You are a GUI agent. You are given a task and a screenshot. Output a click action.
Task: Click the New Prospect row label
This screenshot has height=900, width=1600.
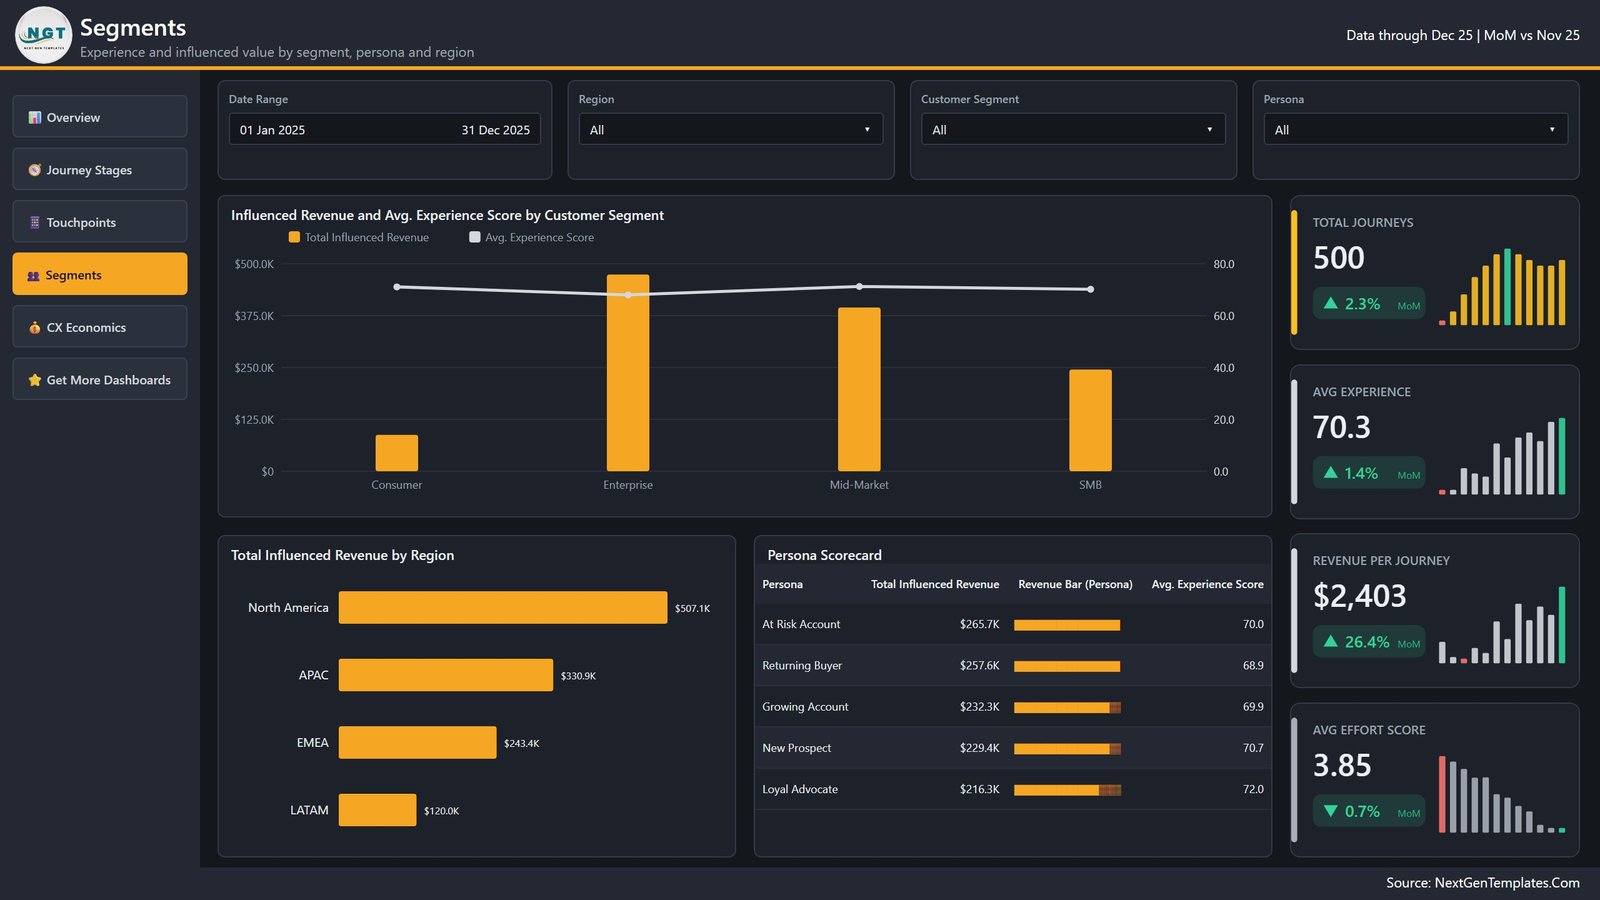(x=796, y=748)
